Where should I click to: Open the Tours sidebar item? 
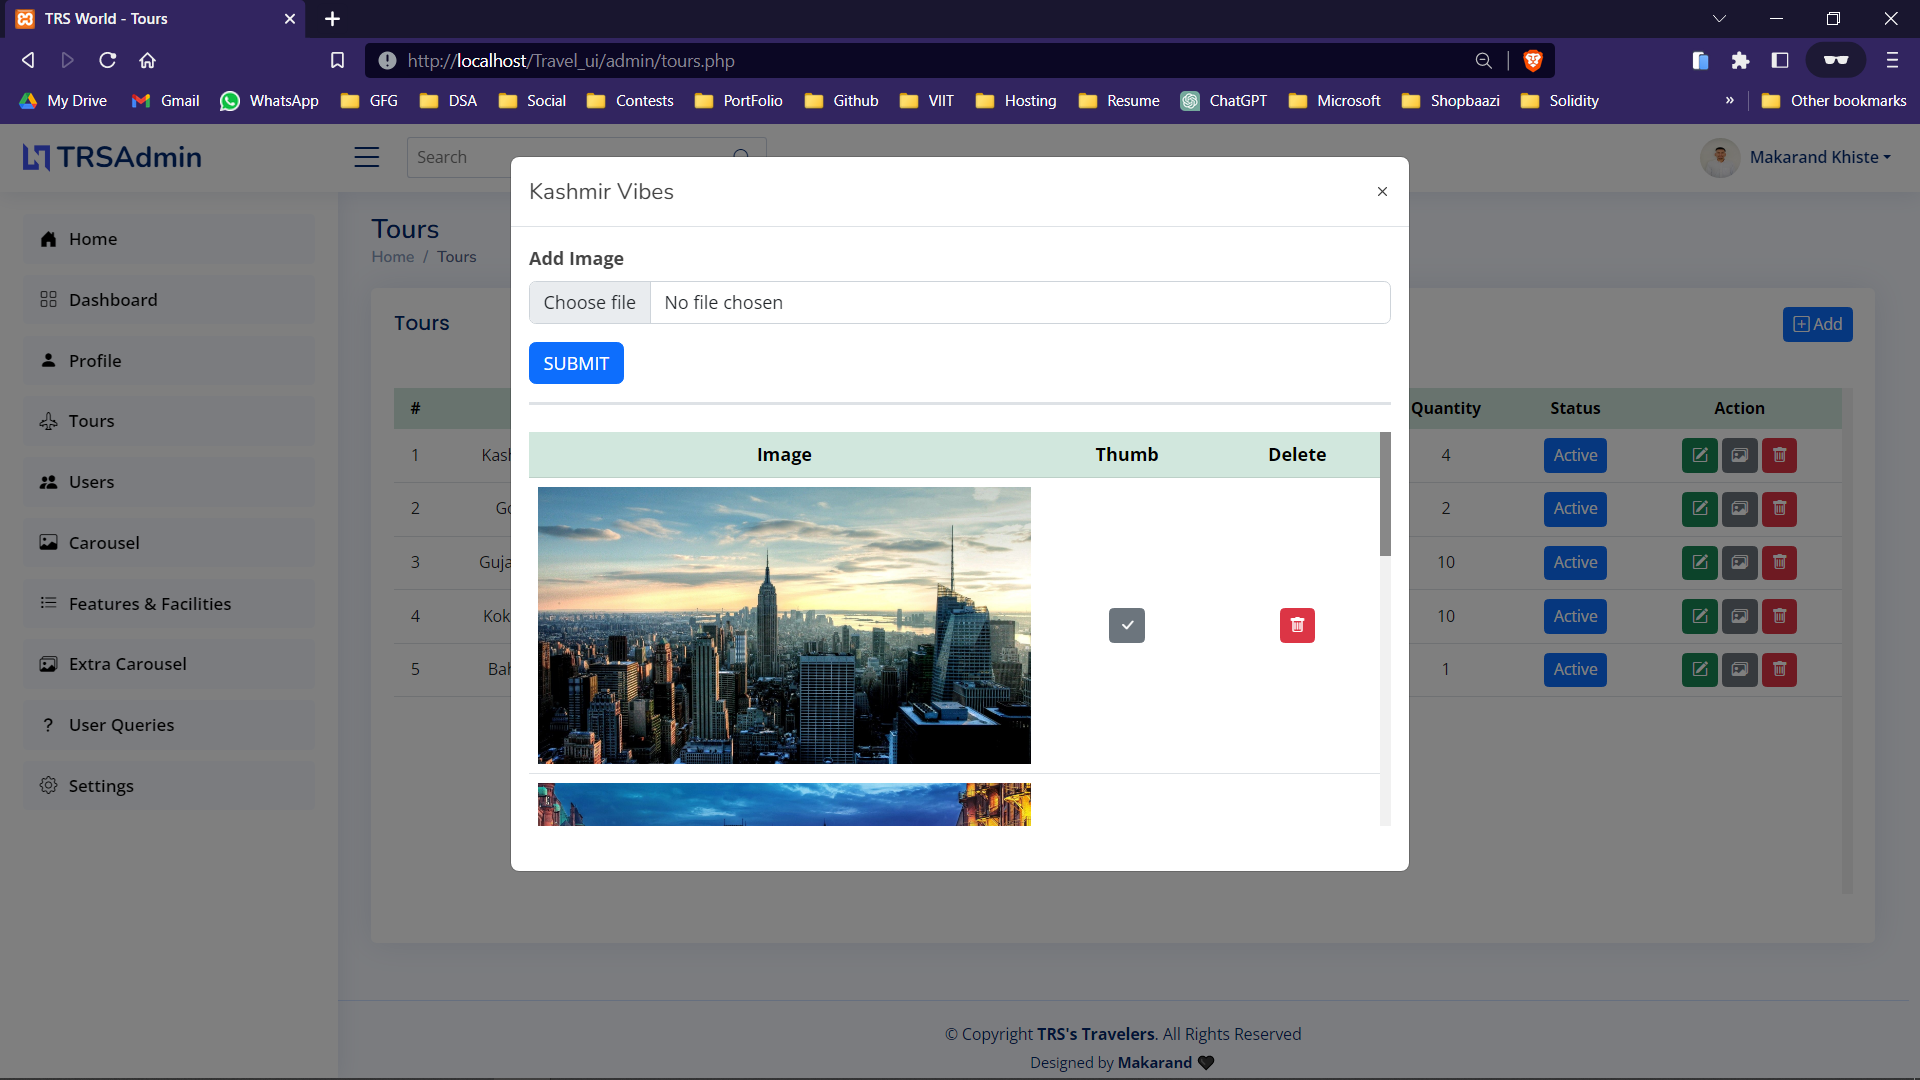[x=169, y=421]
